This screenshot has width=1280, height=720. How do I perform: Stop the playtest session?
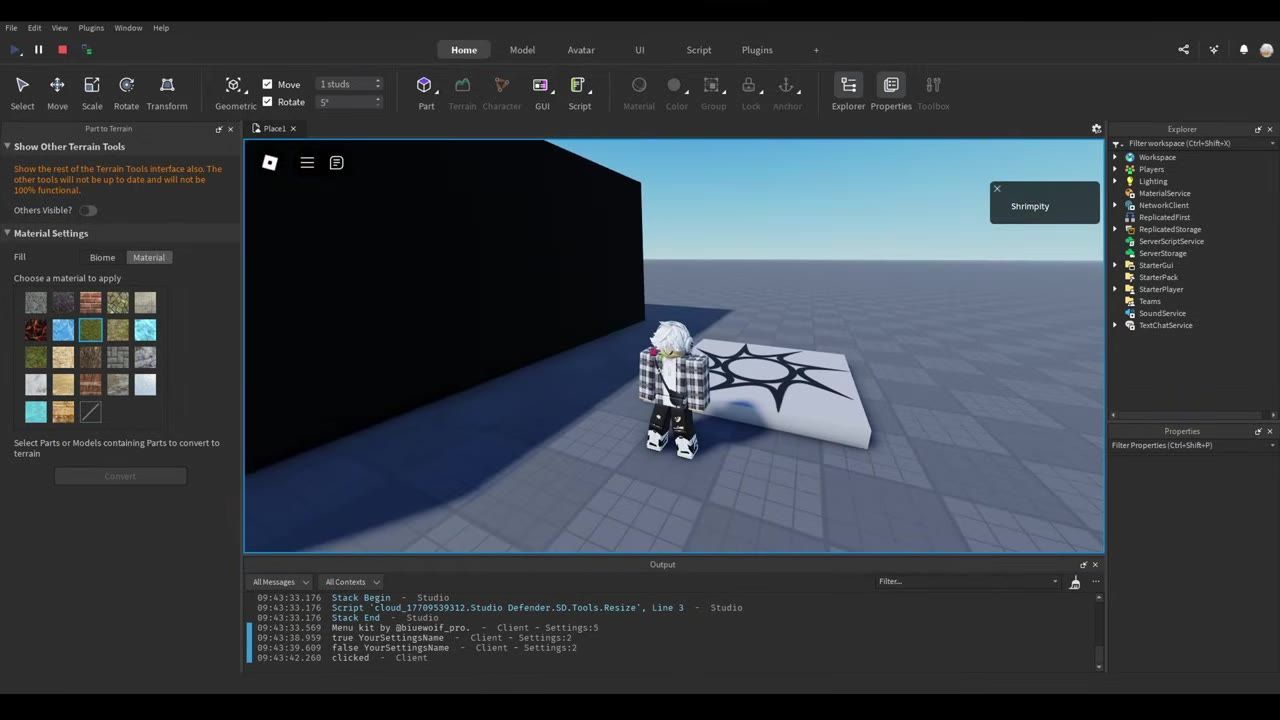coord(62,50)
